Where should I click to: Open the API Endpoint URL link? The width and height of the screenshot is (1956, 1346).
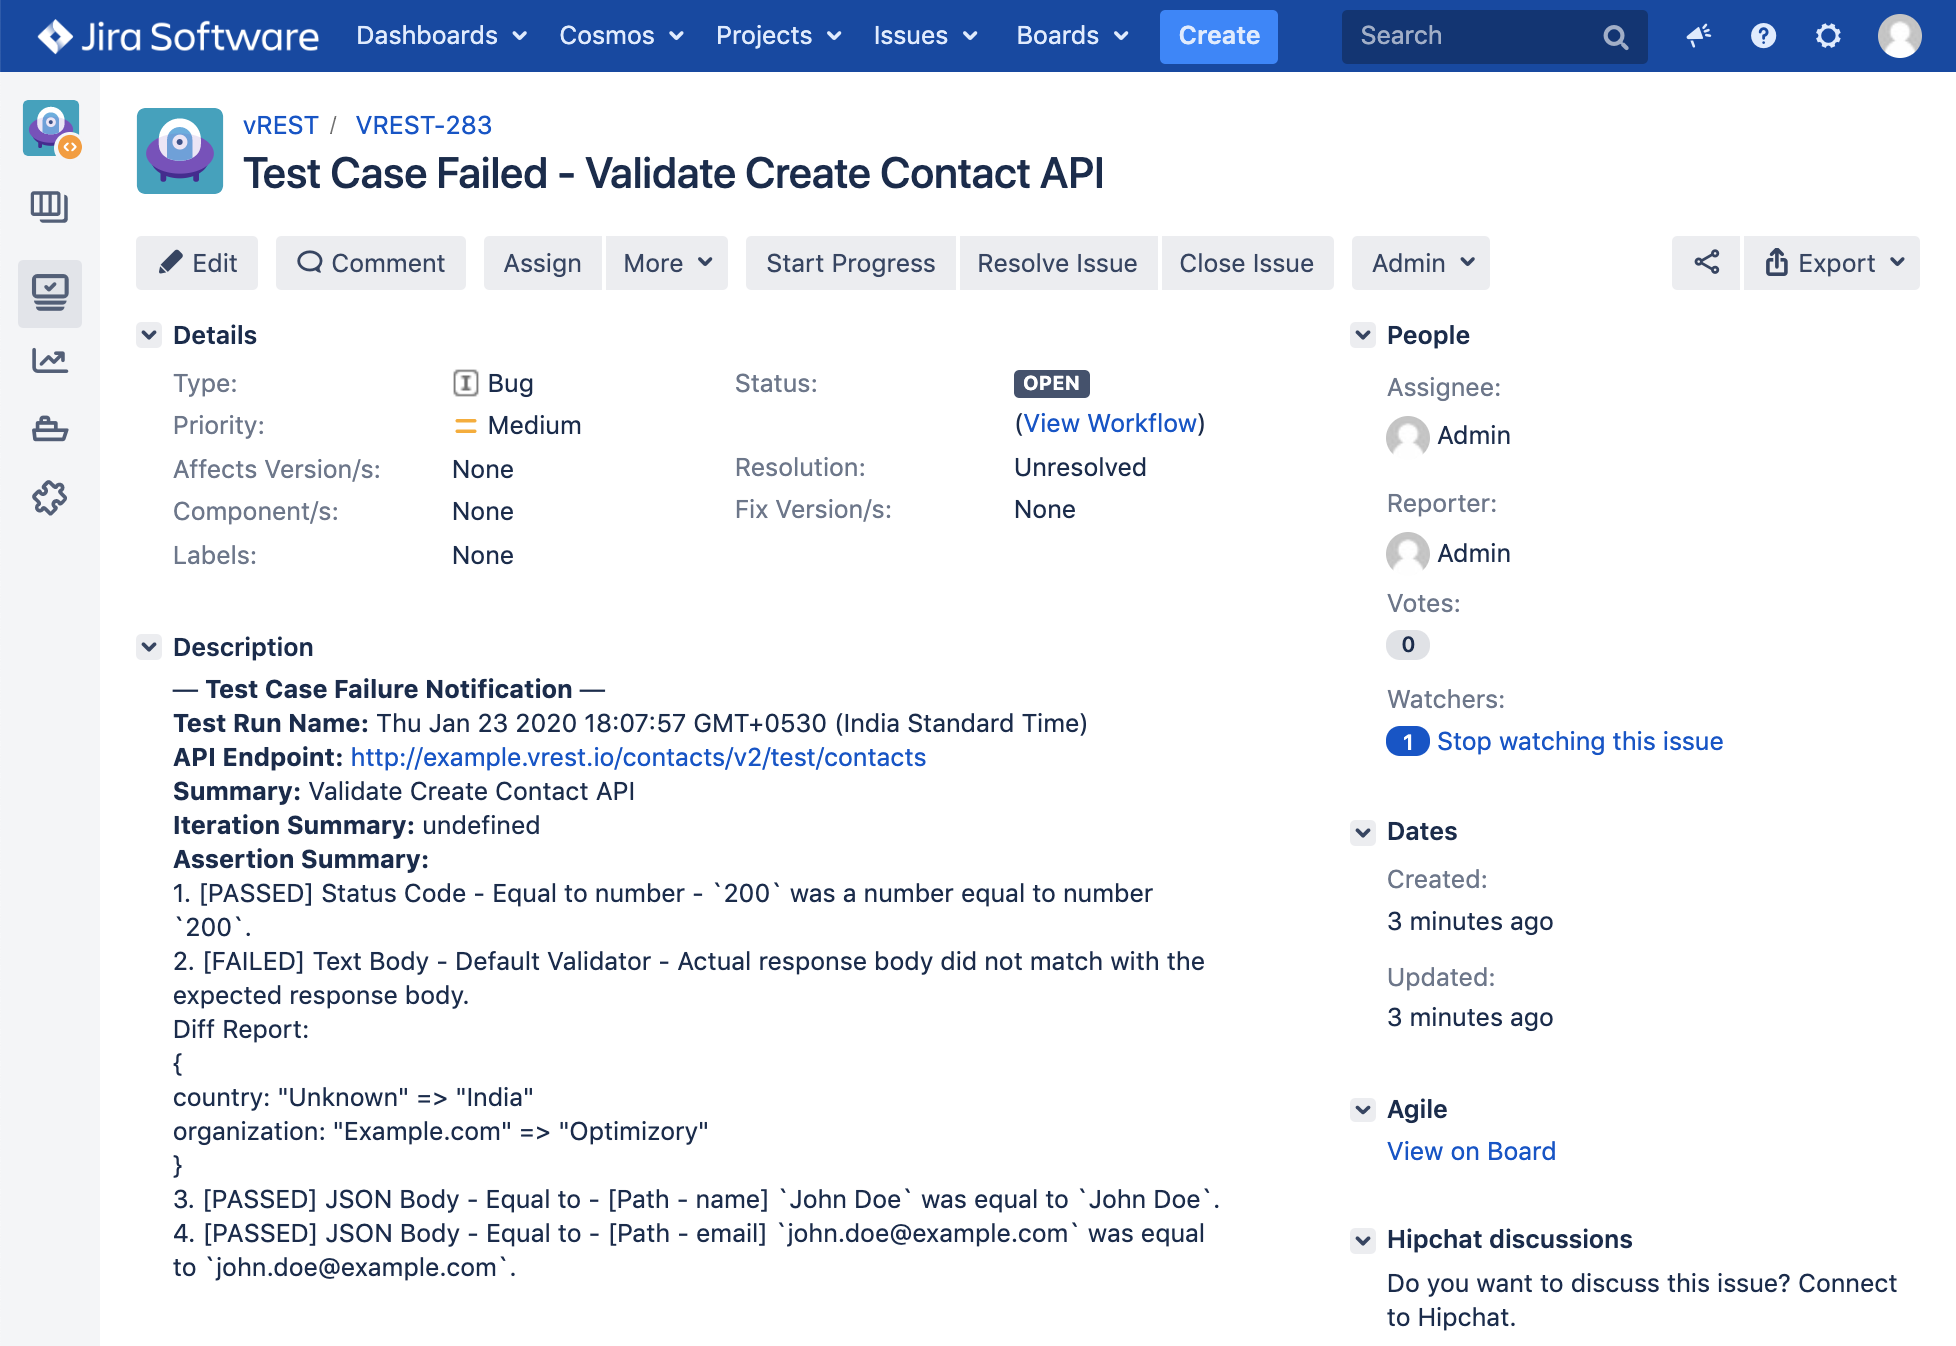click(x=638, y=757)
